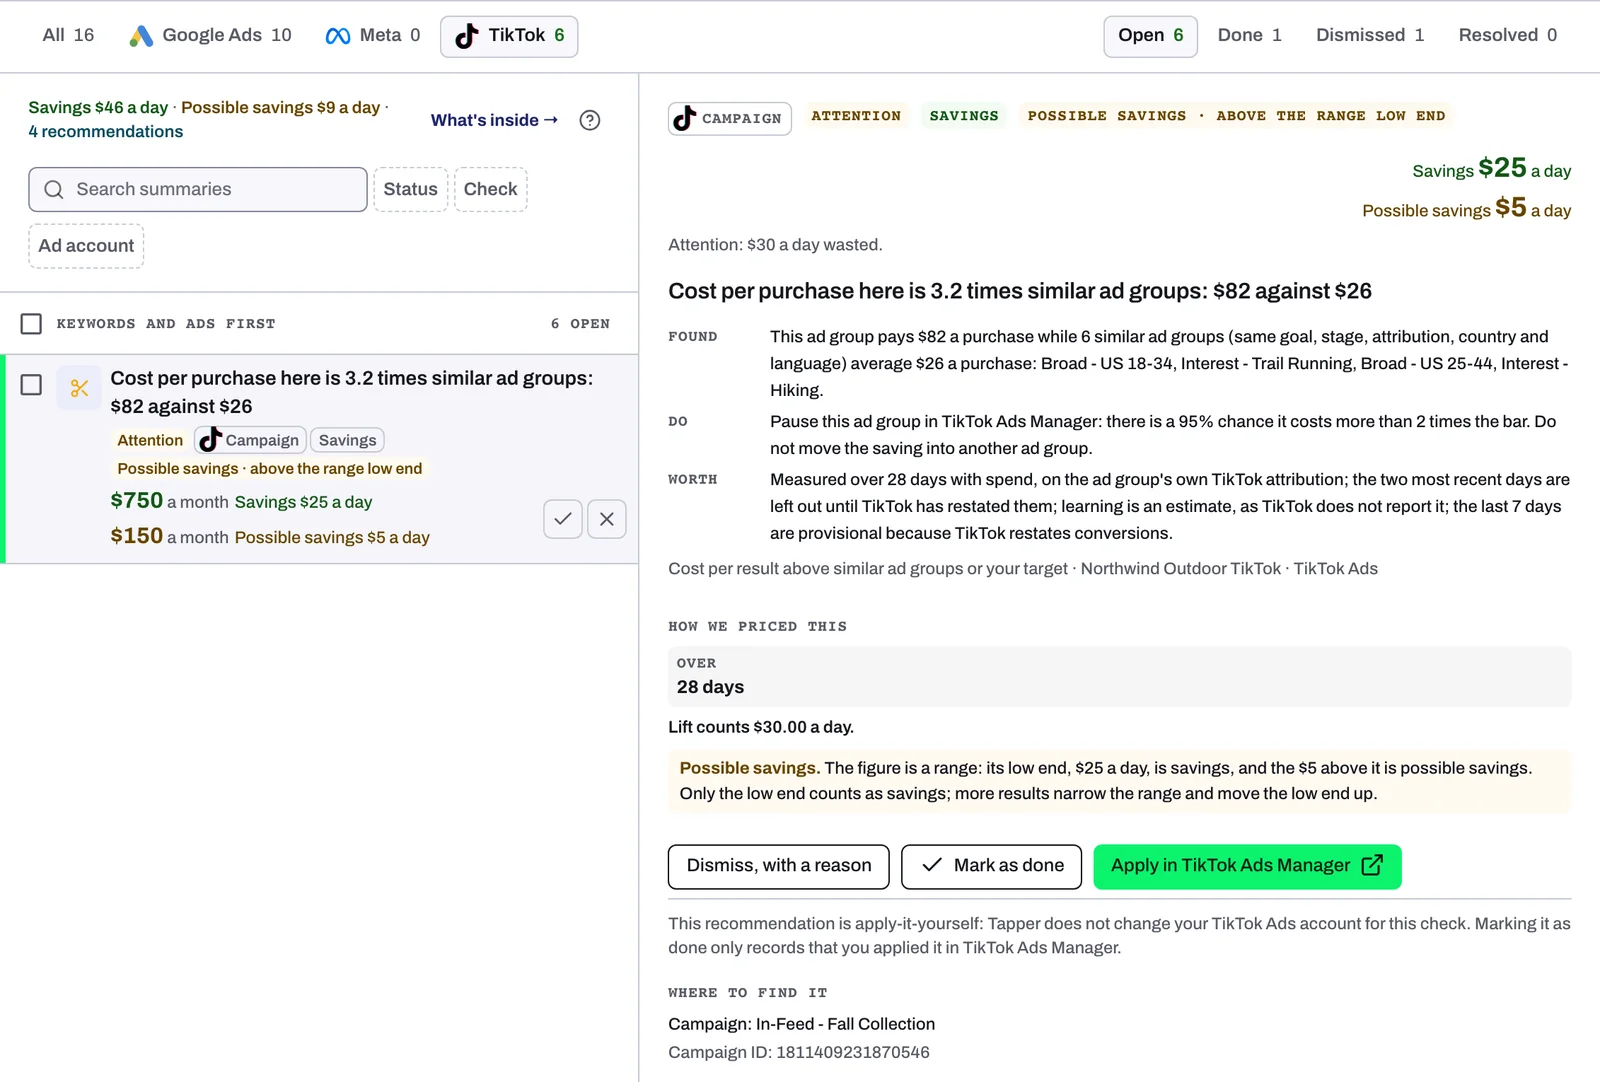The width and height of the screenshot is (1600, 1082).
Task: Select the Dismissed 1 status tab
Action: click(x=1370, y=36)
